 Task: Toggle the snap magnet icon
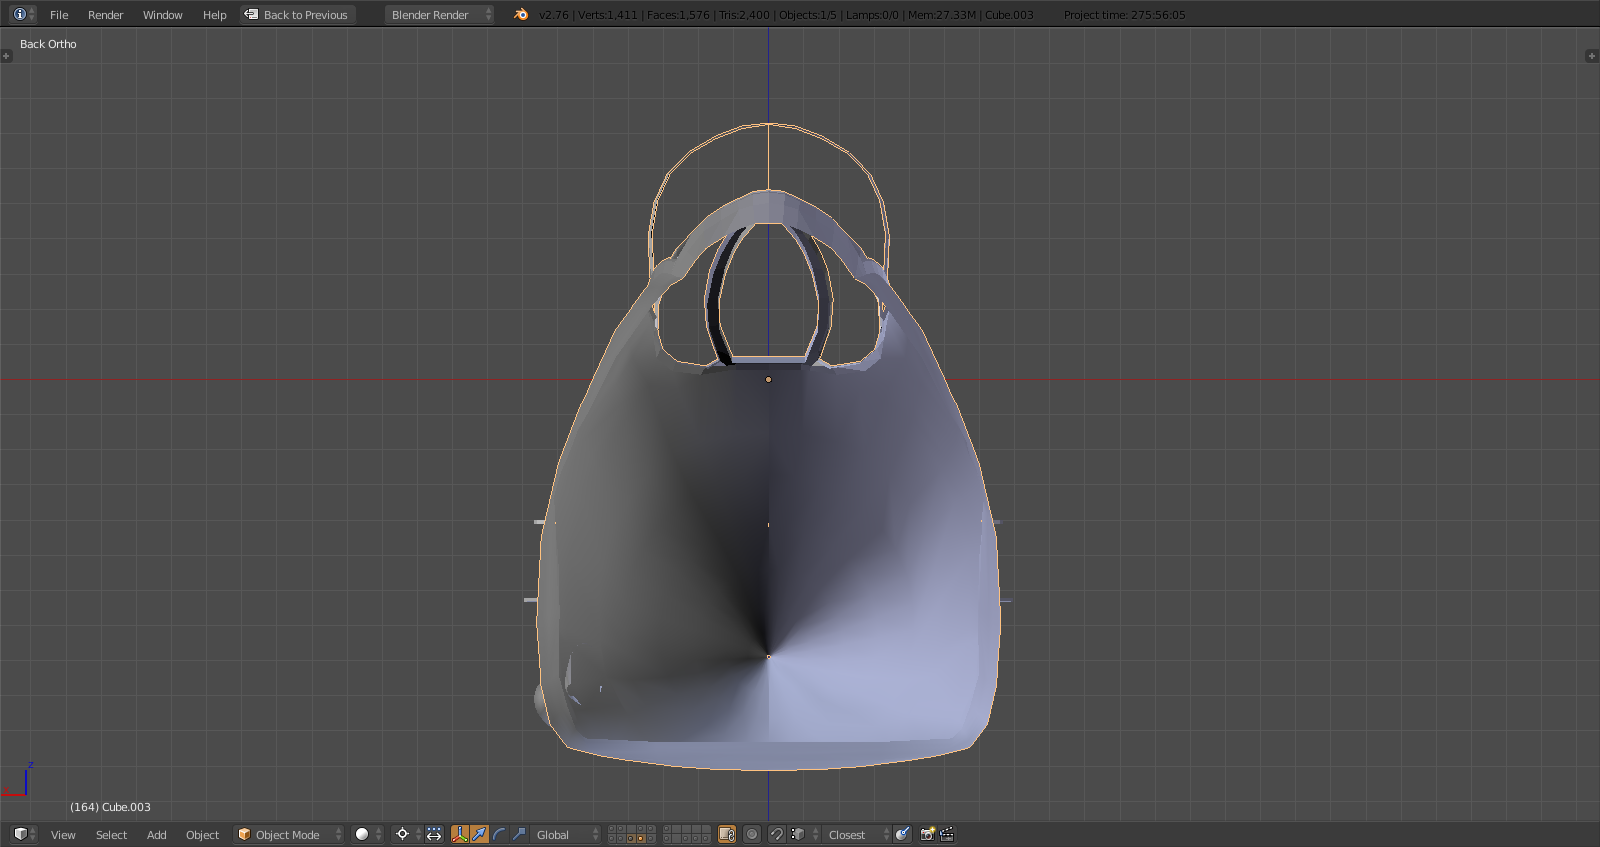click(x=776, y=835)
